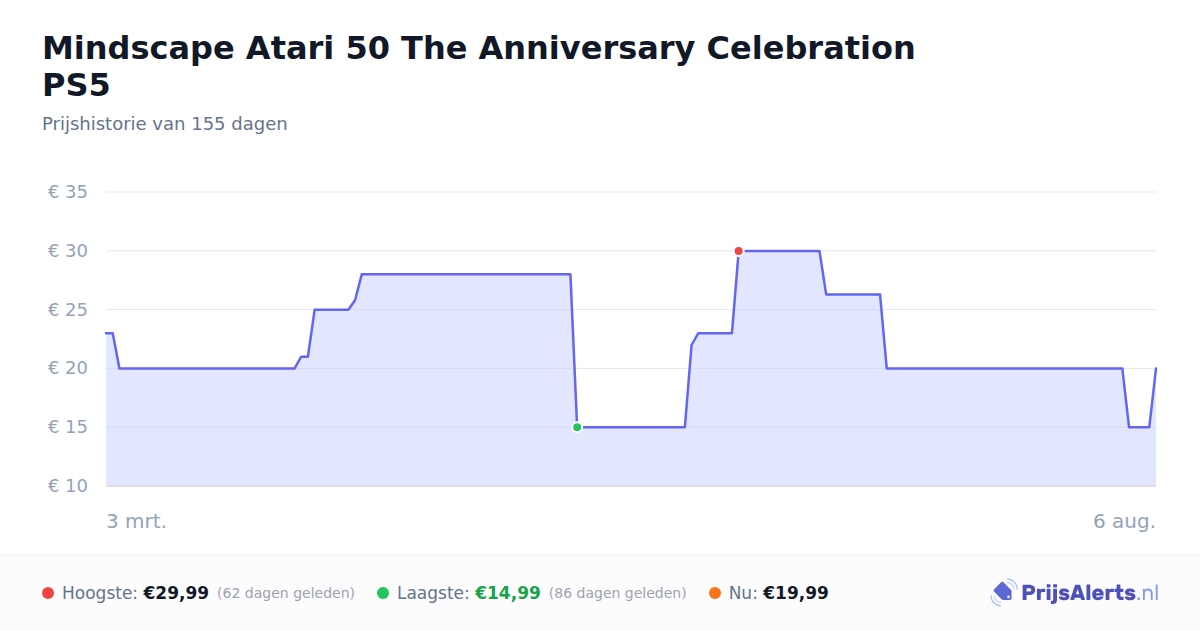1200x630 pixels.
Task: Click the €19,99 current price value
Action: (x=796, y=593)
